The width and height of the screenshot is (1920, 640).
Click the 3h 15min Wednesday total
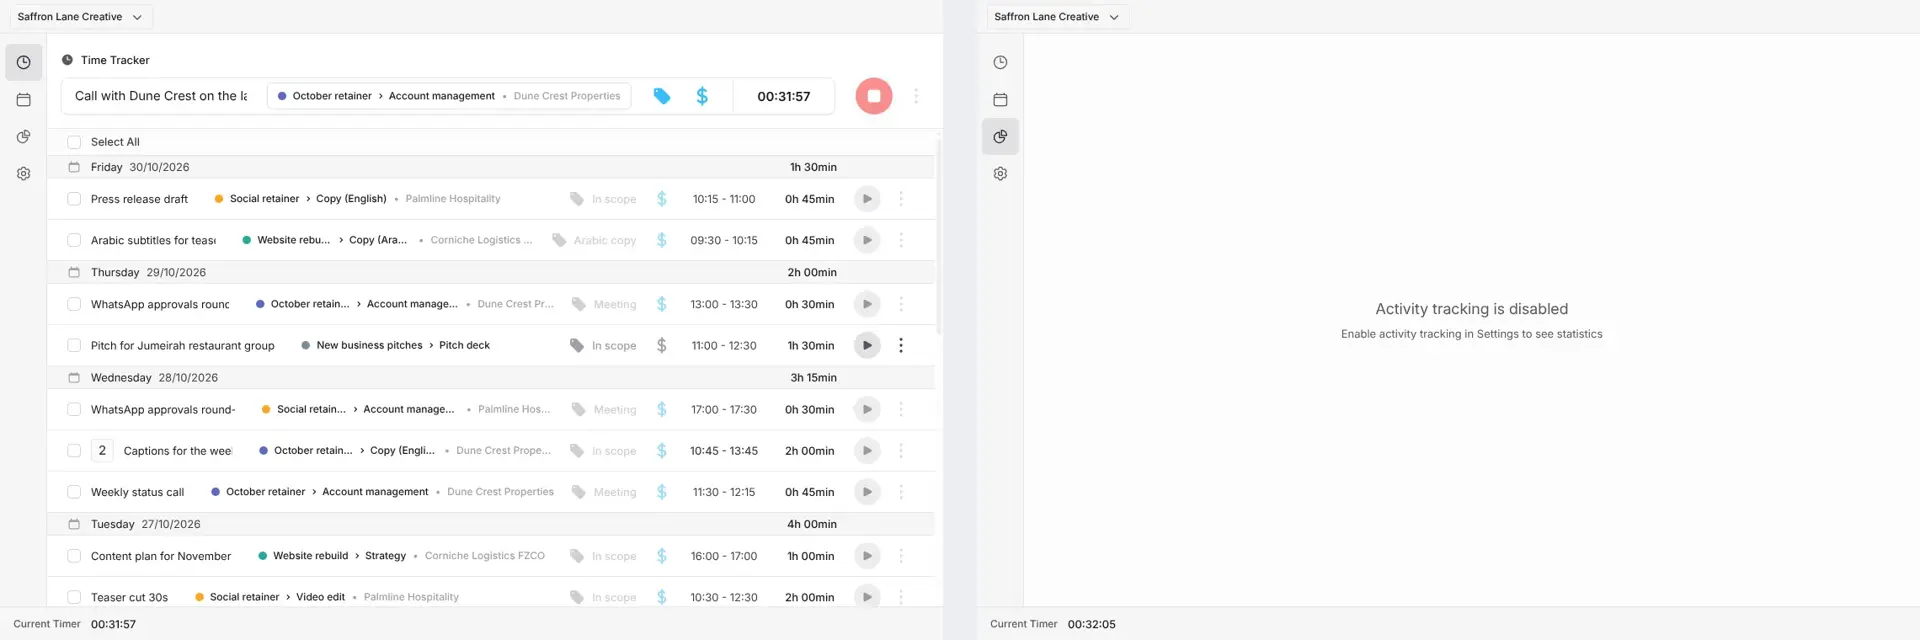click(x=813, y=378)
